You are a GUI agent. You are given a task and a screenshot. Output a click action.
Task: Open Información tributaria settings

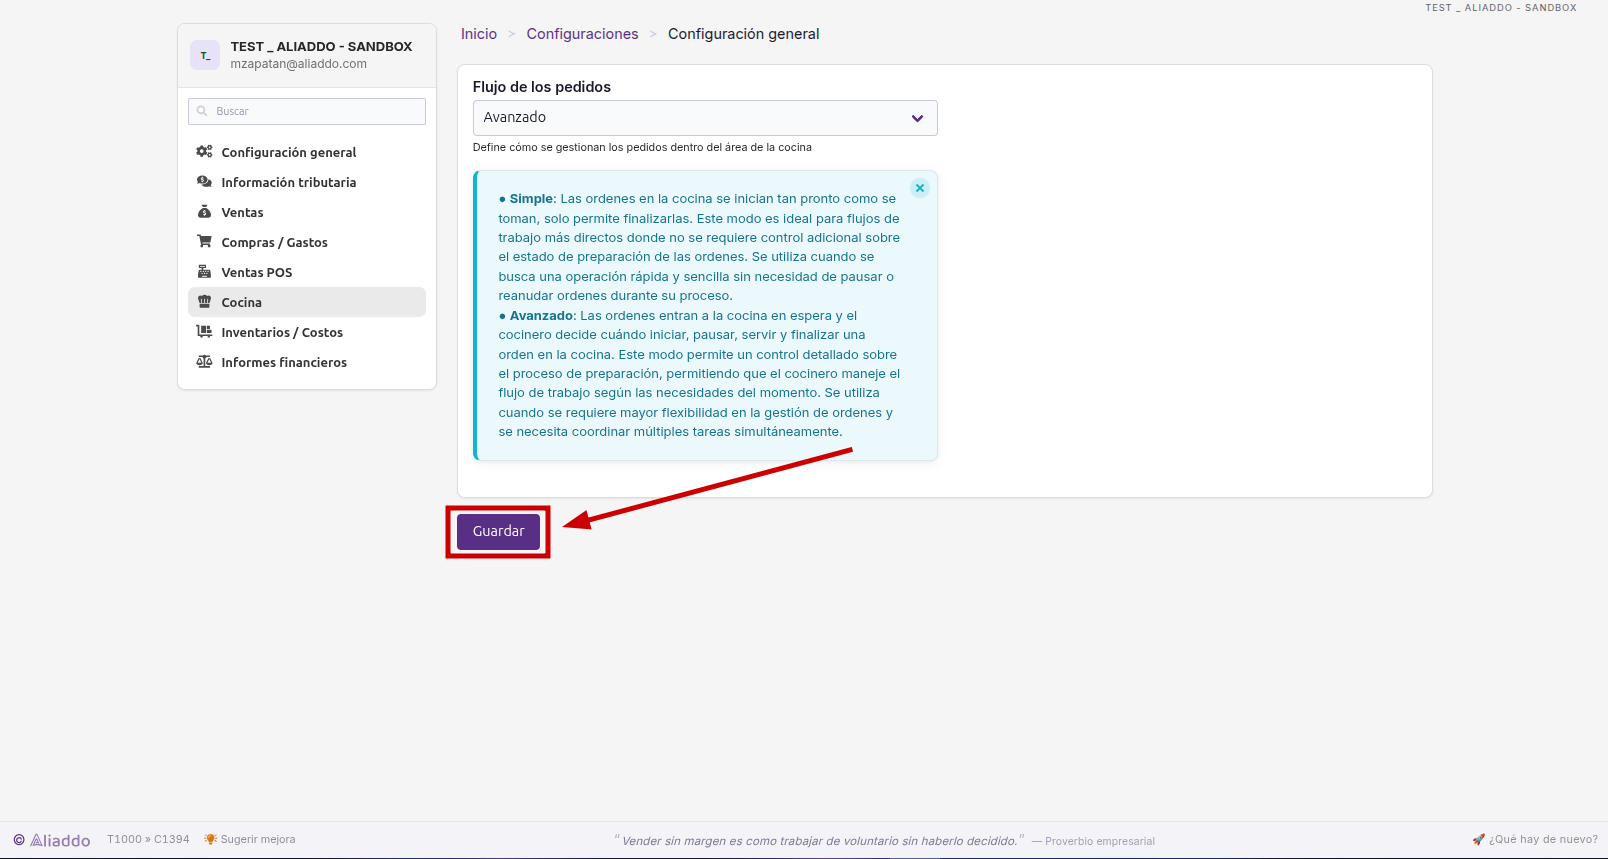(307, 182)
